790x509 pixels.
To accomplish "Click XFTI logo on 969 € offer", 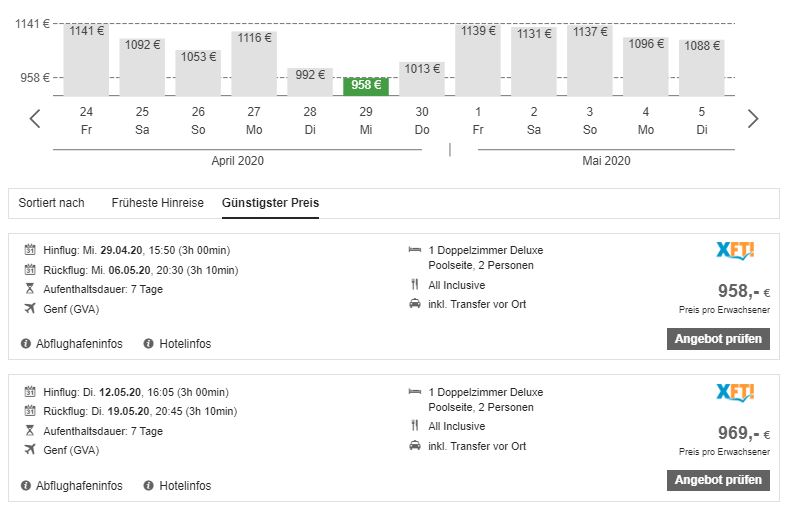I will click(735, 393).
